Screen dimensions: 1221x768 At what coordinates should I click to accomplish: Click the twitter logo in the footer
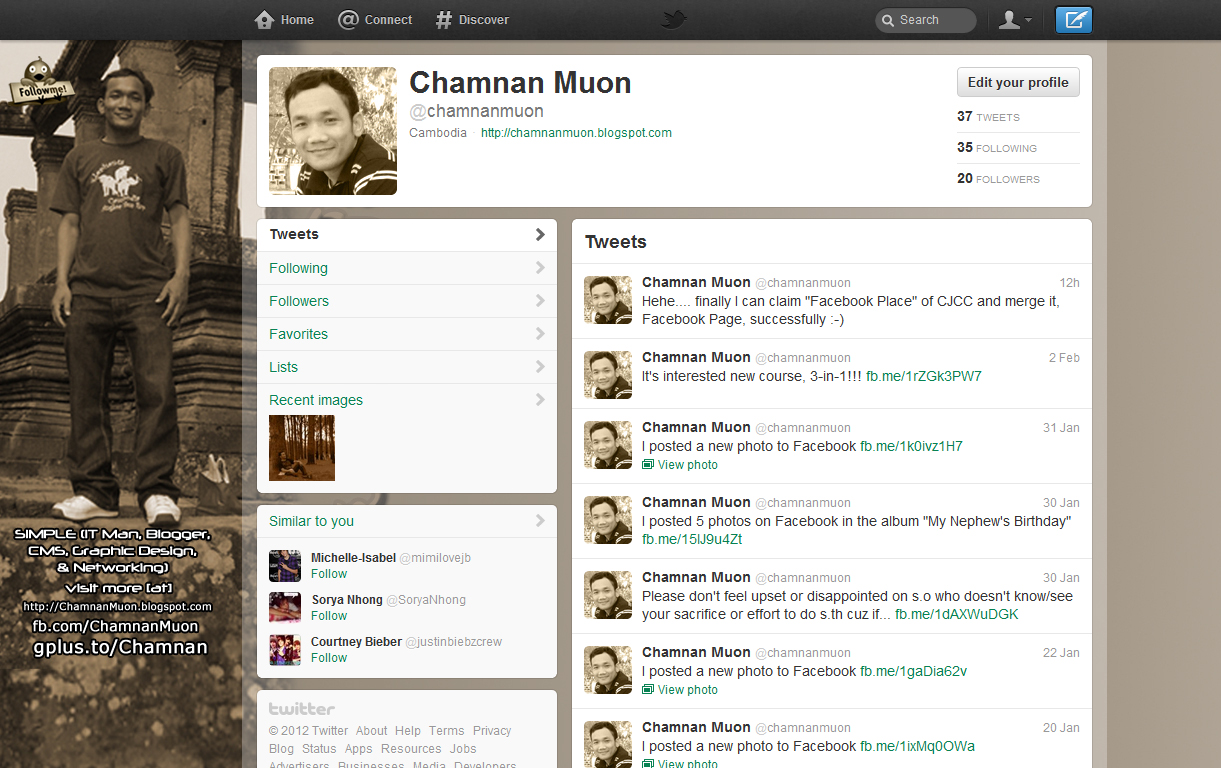[x=301, y=708]
